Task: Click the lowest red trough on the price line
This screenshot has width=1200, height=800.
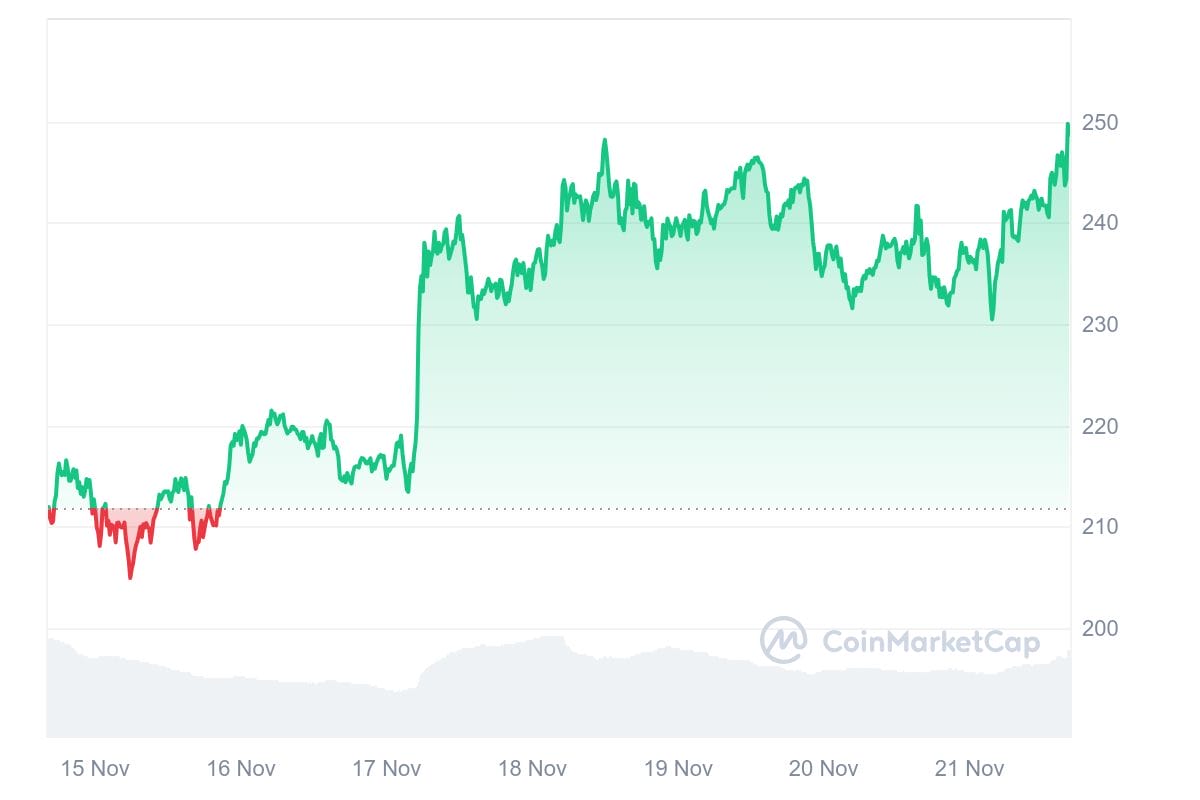Action: [x=130, y=577]
